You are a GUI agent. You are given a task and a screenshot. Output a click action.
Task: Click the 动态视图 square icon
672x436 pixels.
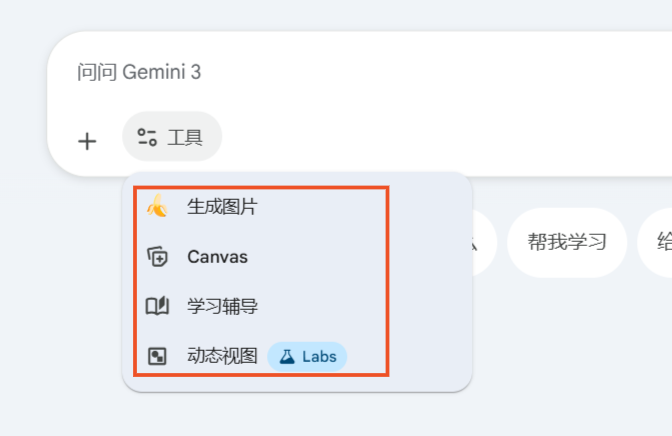coord(157,356)
